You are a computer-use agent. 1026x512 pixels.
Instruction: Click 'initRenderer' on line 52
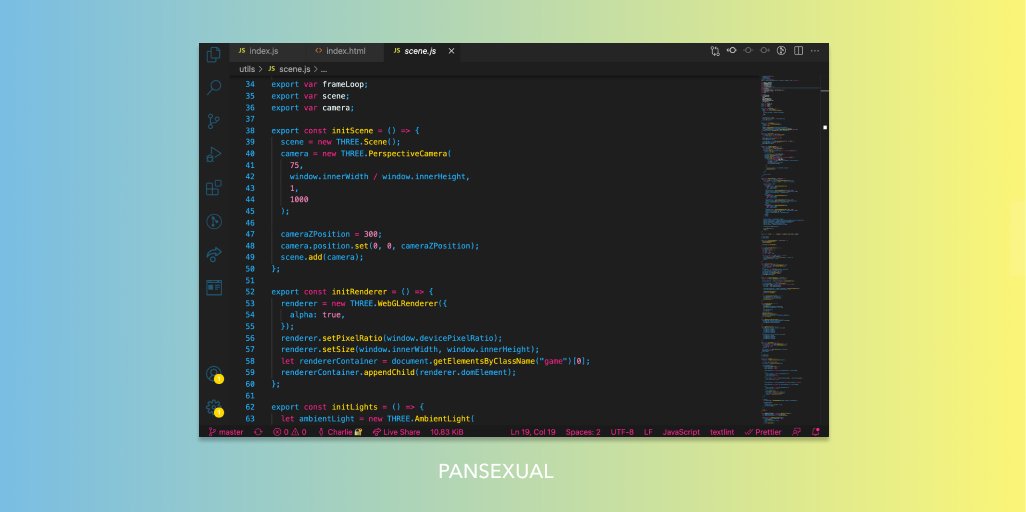359,292
